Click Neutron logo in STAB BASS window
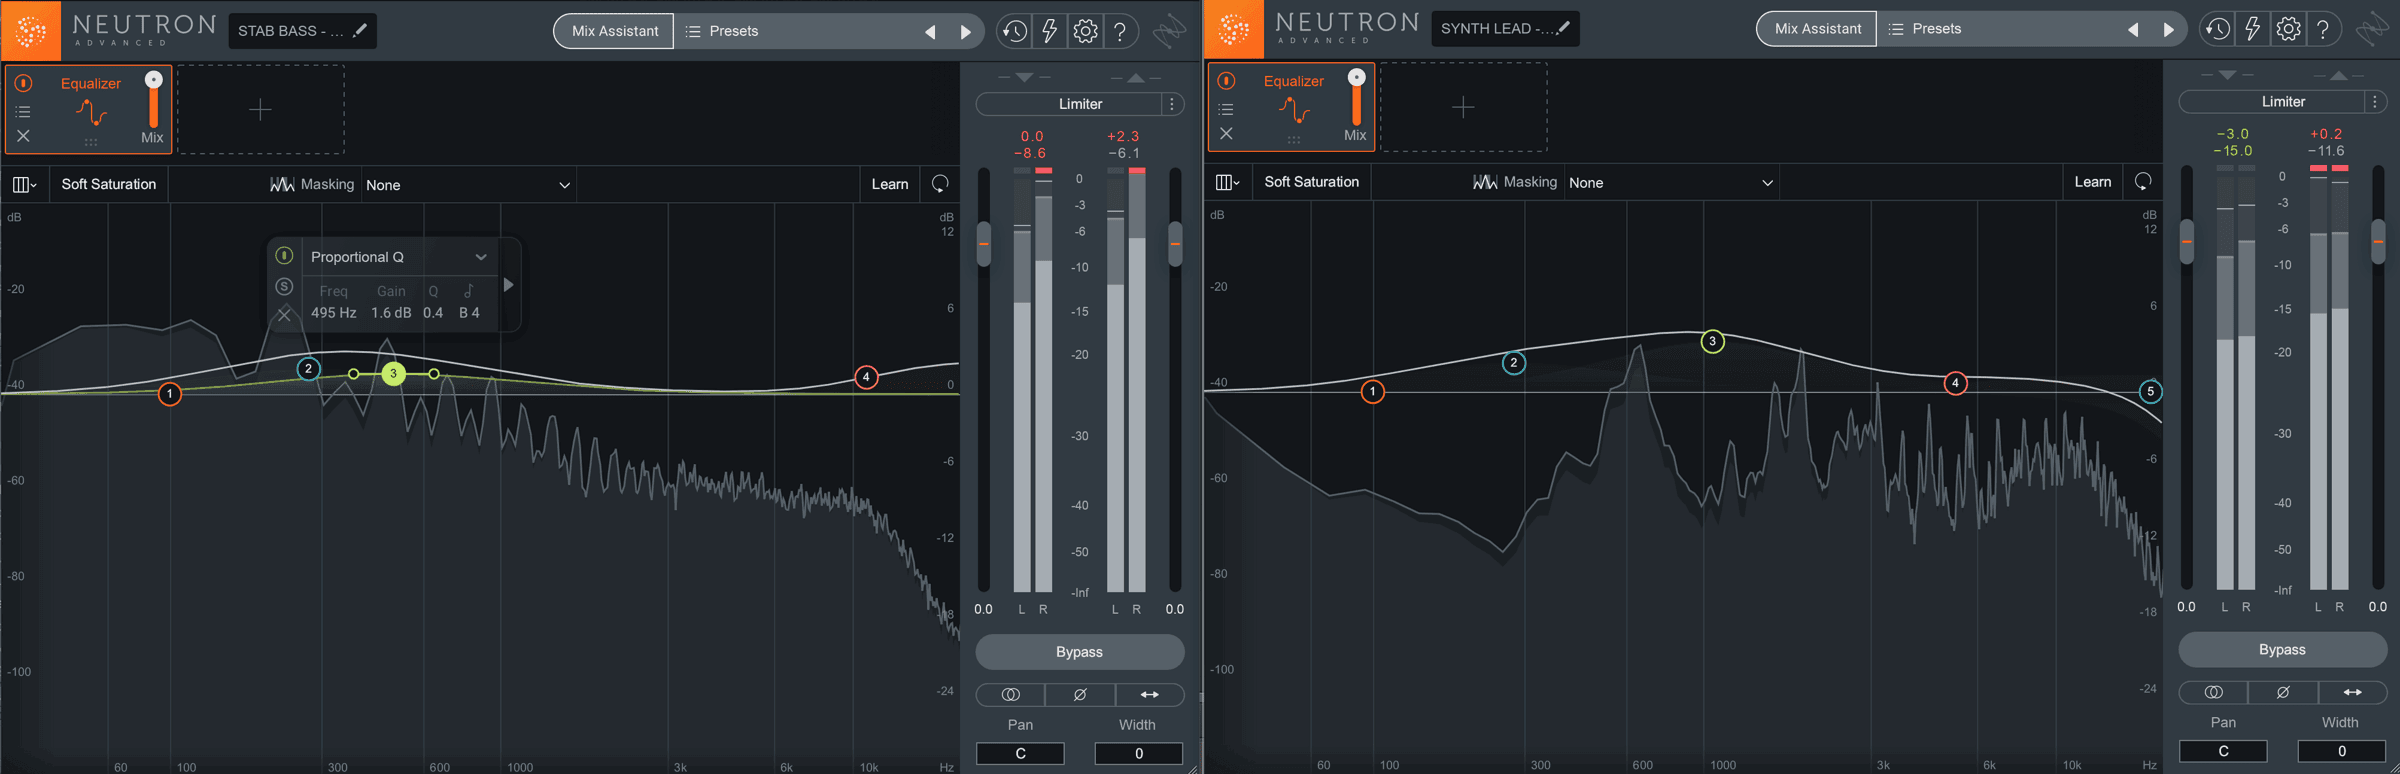2400x774 pixels. click(x=31, y=31)
